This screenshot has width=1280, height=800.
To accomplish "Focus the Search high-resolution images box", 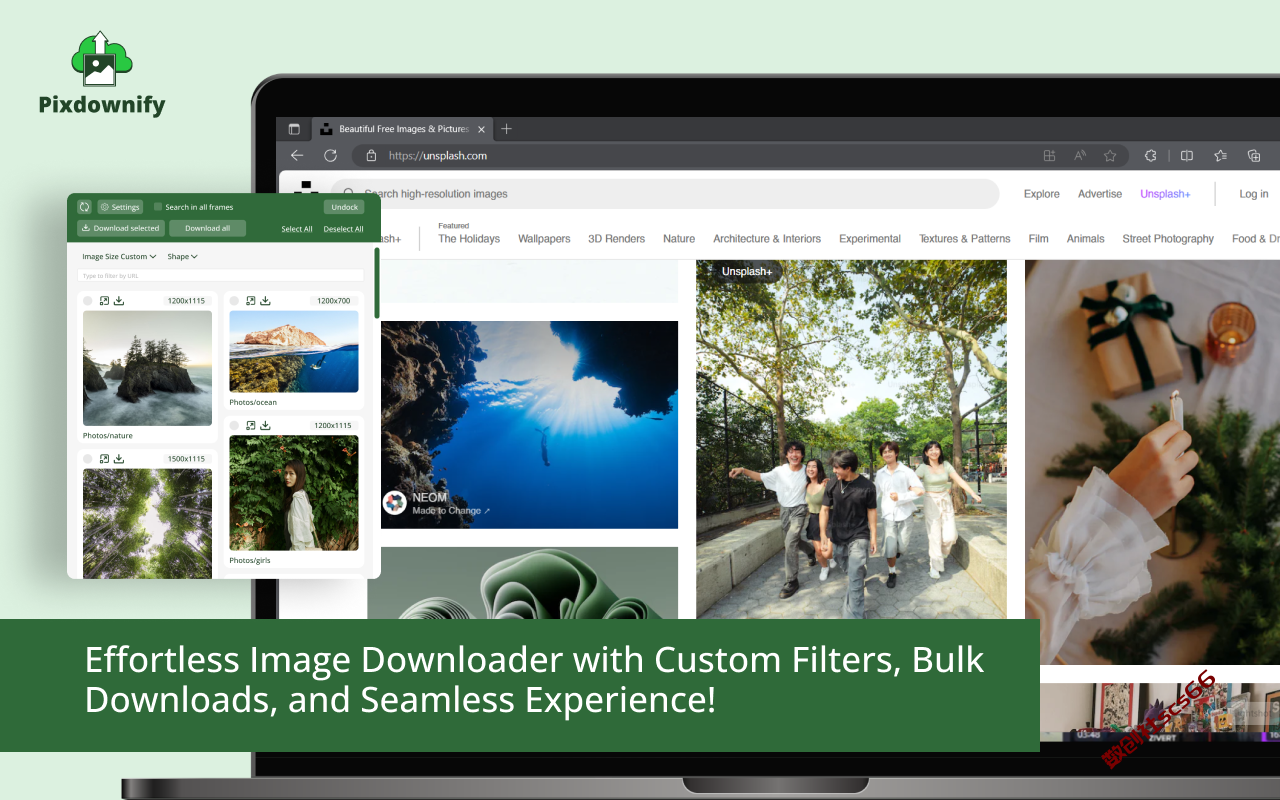I will tap(665, 194).
